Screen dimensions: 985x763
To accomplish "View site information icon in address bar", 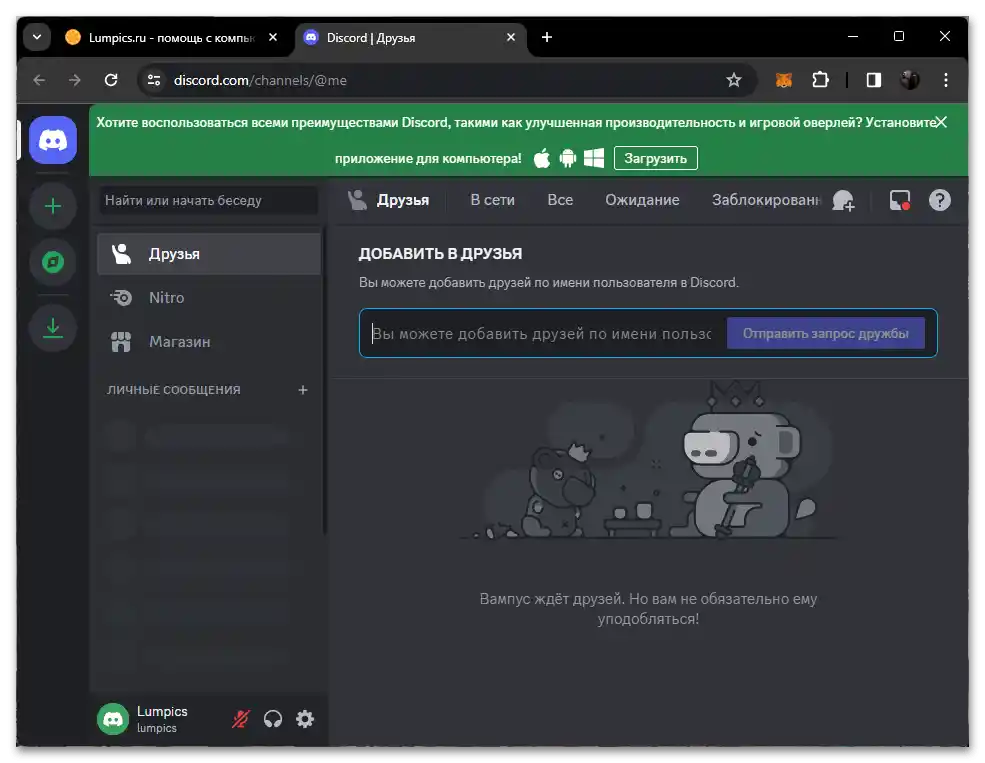I will (x=154, y=80).
